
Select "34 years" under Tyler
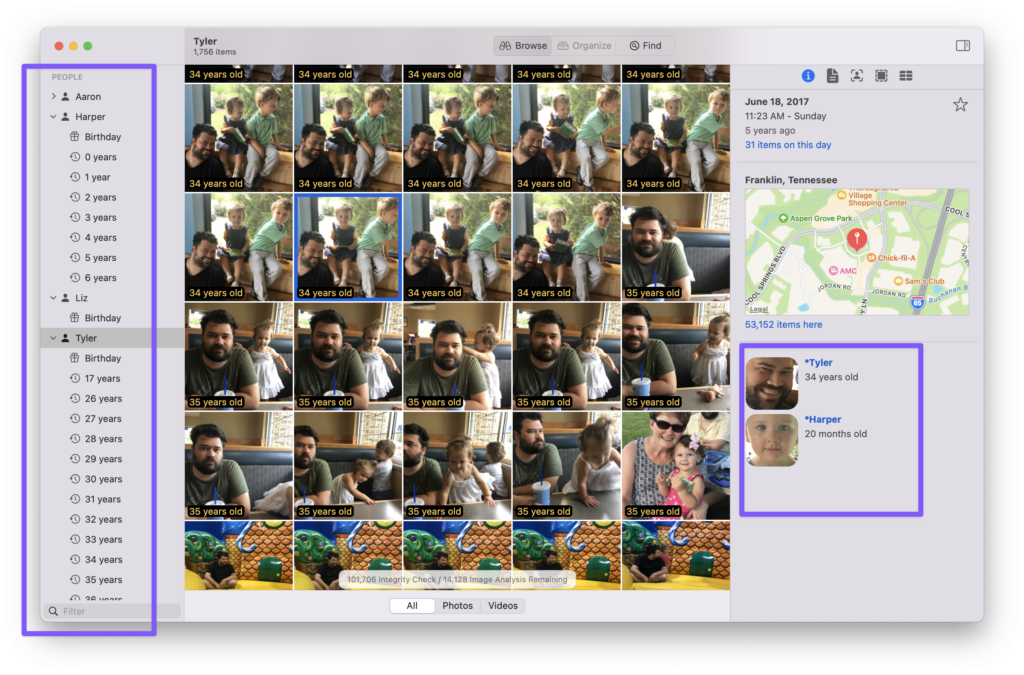pyautogui.click(x=103, y=559)
